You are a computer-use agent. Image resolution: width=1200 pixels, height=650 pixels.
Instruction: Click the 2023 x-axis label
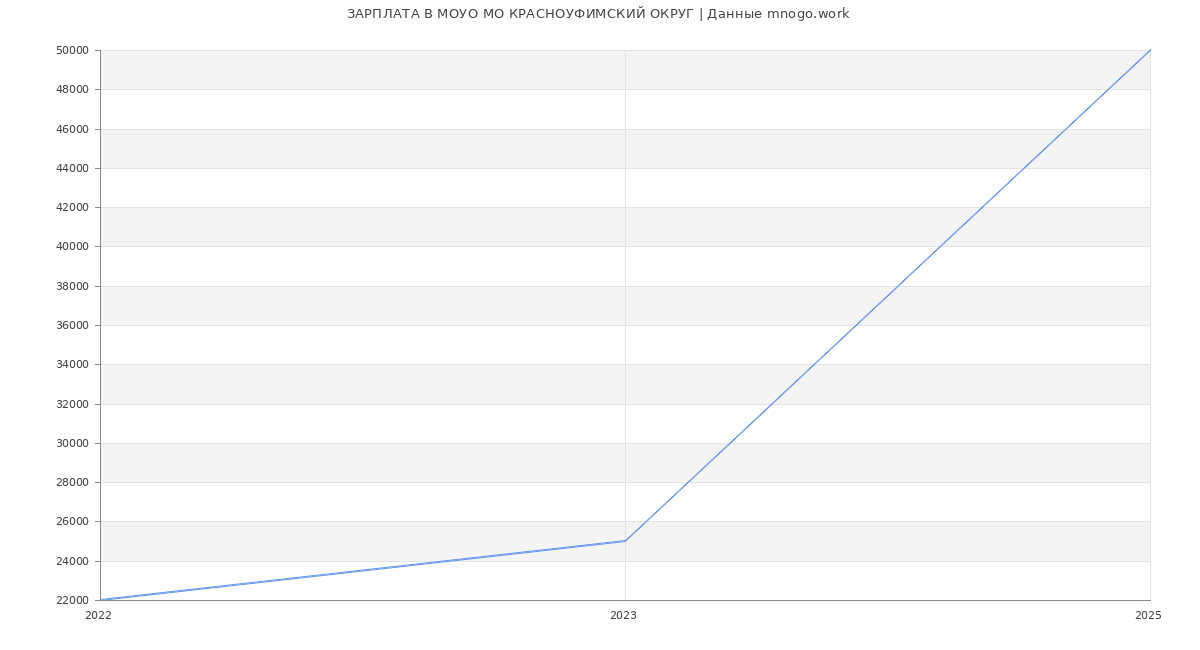623,616
